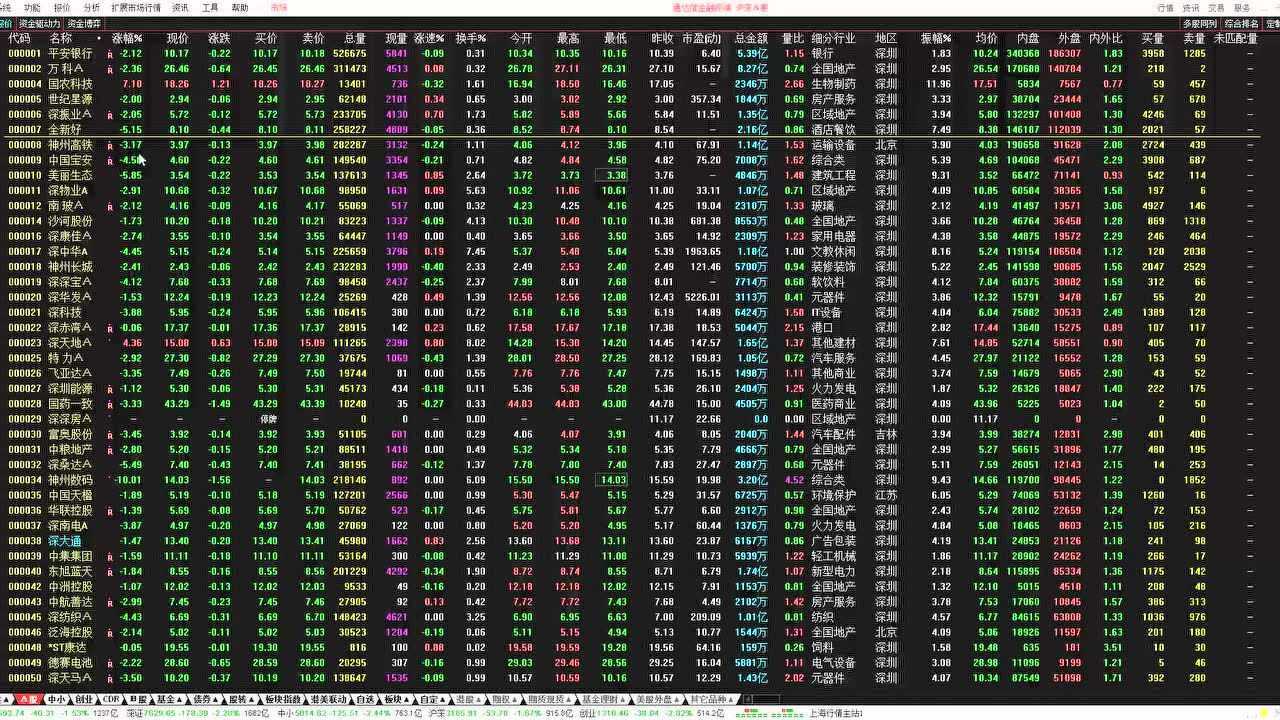Open the 分析 menu
The image size is (1280, 720).
[x=91, y=7]
